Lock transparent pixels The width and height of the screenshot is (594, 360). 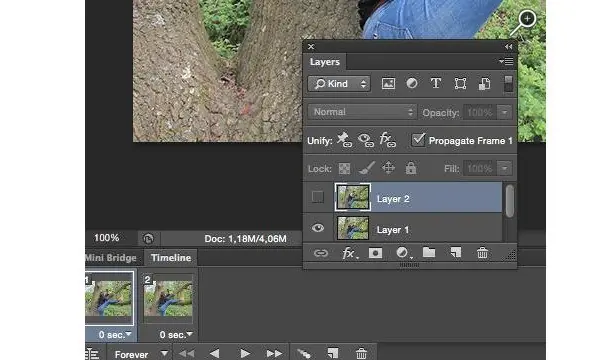pyautogui.click(x=344, y=168)
